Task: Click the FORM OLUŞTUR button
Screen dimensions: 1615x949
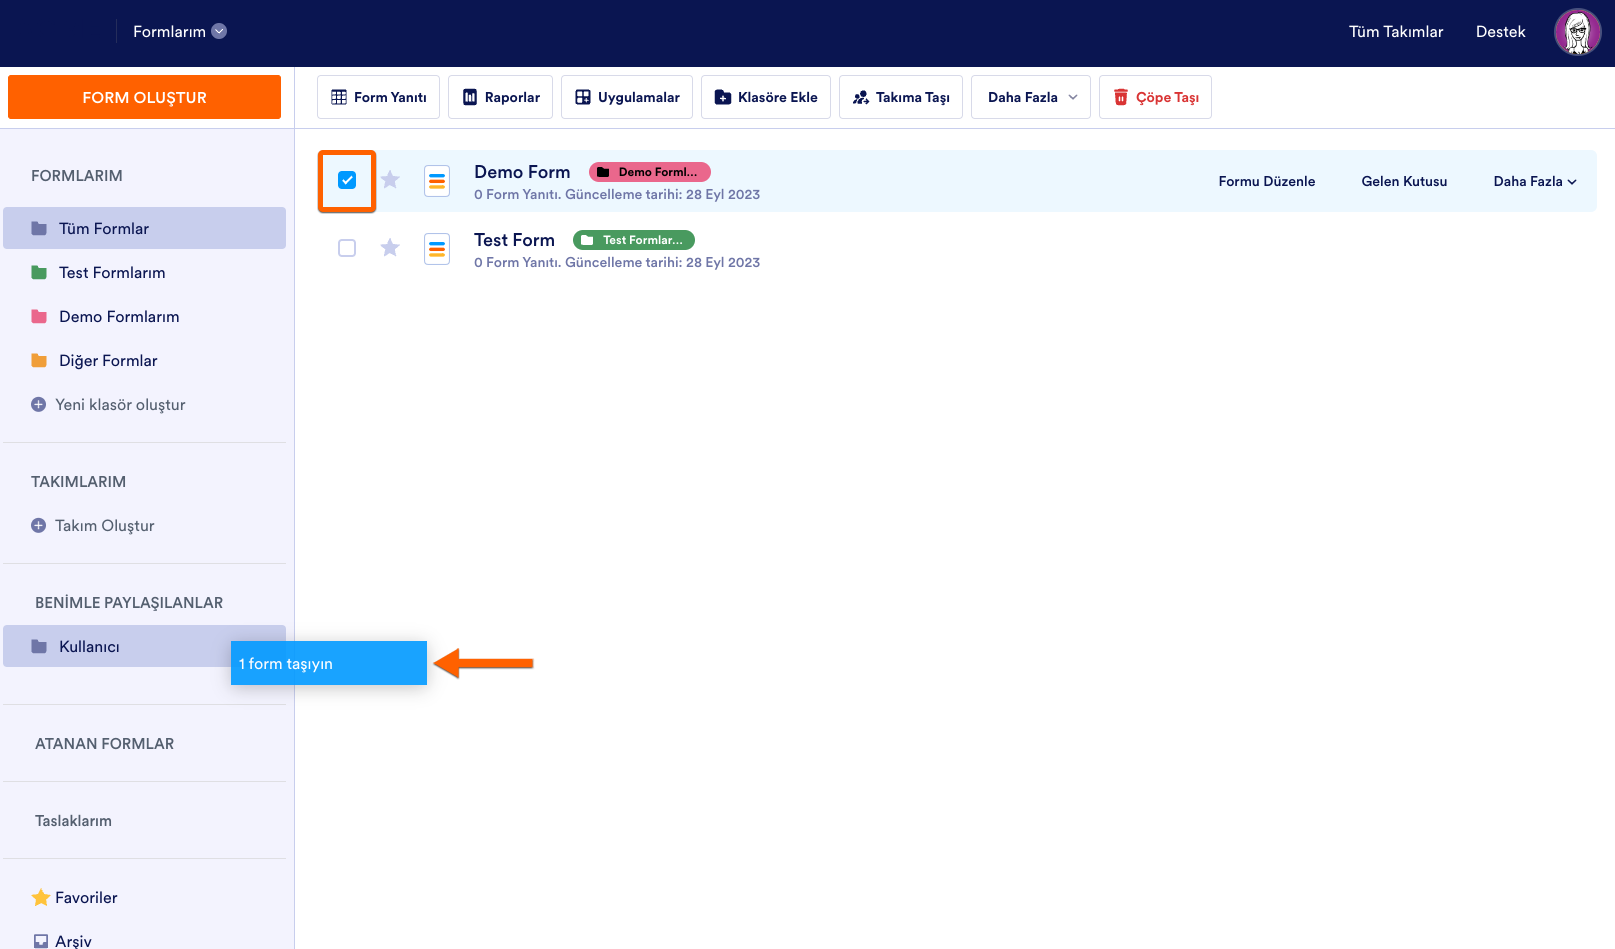Action: pyautogui.click(x=144, y=97)
